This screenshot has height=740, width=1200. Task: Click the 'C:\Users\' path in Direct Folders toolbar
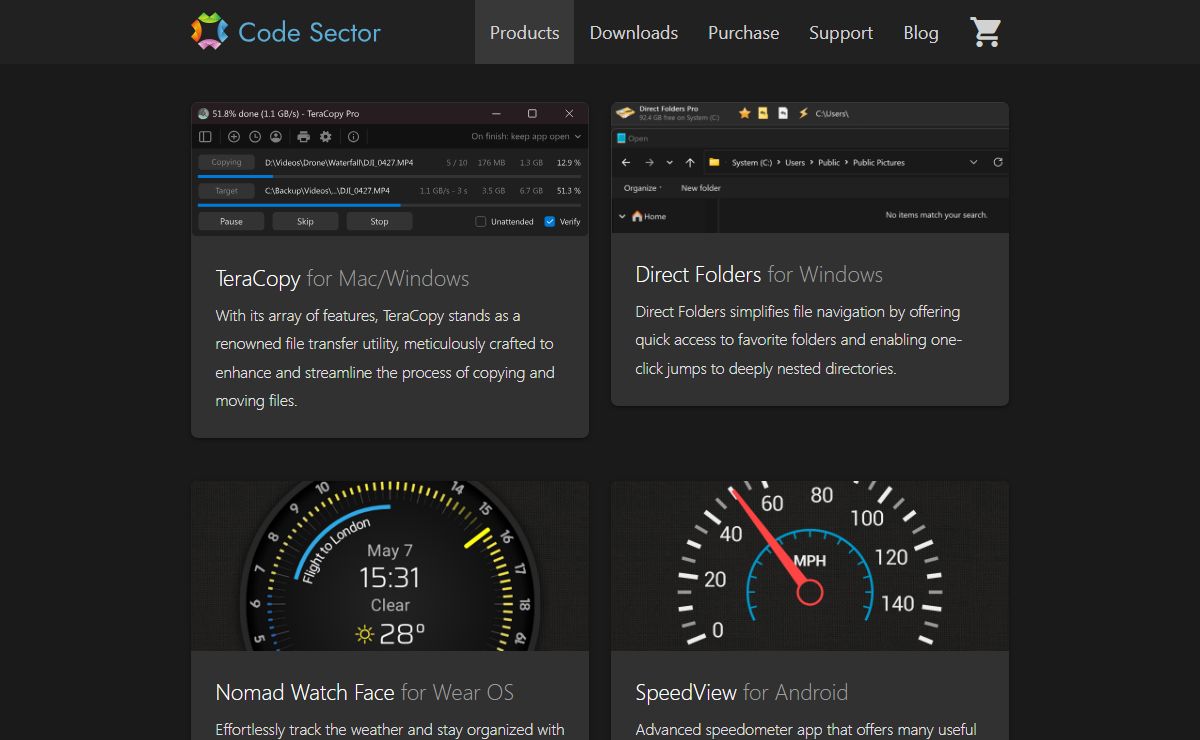(x=832, y=113)
